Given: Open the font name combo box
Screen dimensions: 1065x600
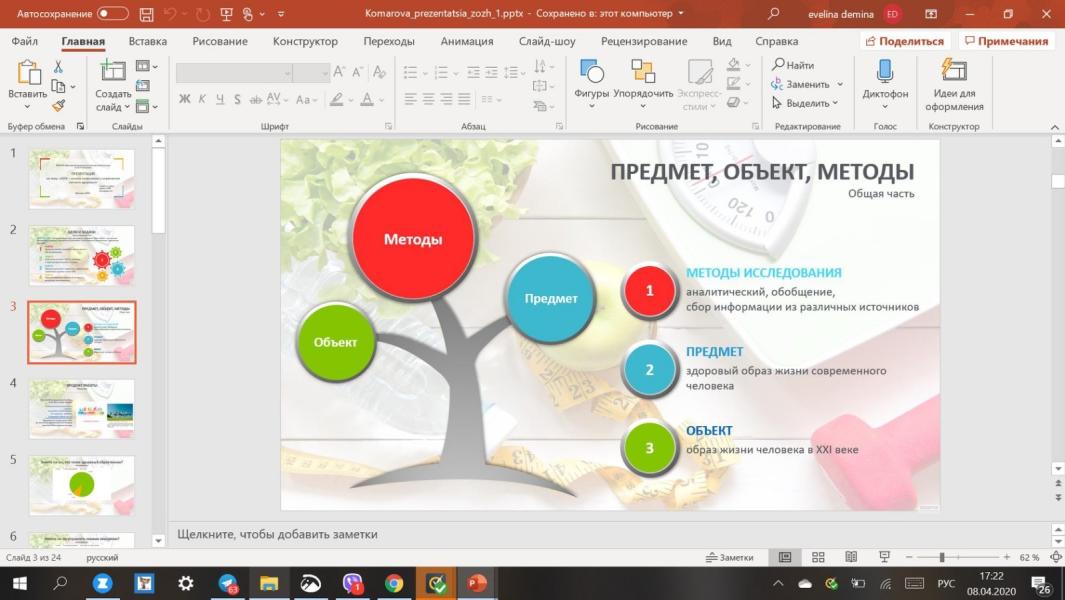Looking at the screenshot, I should tap(234, 72).
